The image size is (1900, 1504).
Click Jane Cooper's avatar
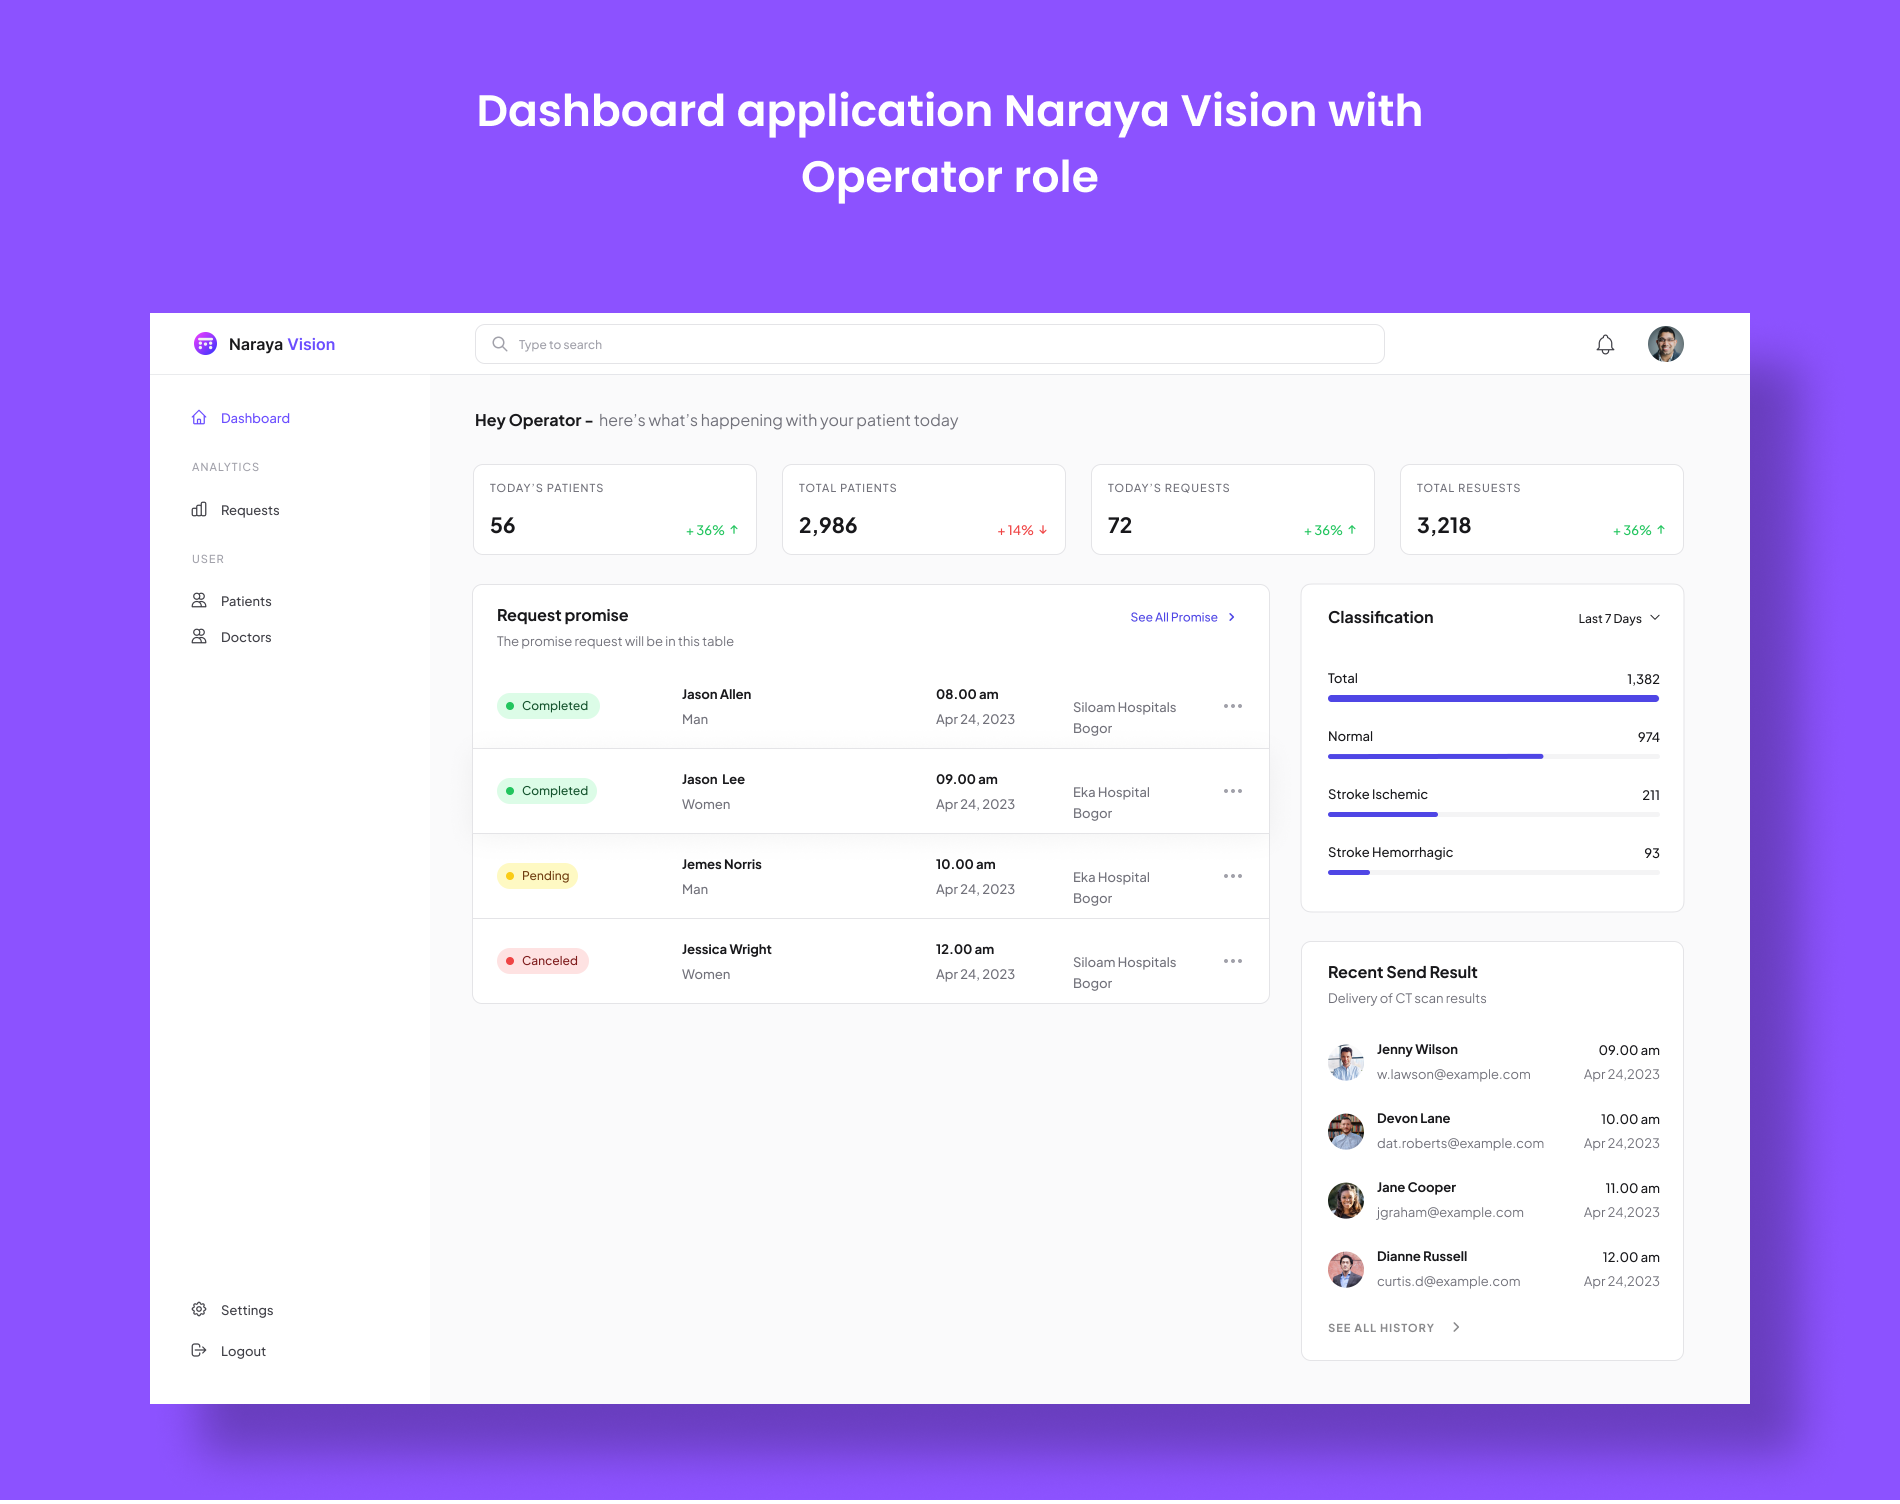point(1346,1200)
